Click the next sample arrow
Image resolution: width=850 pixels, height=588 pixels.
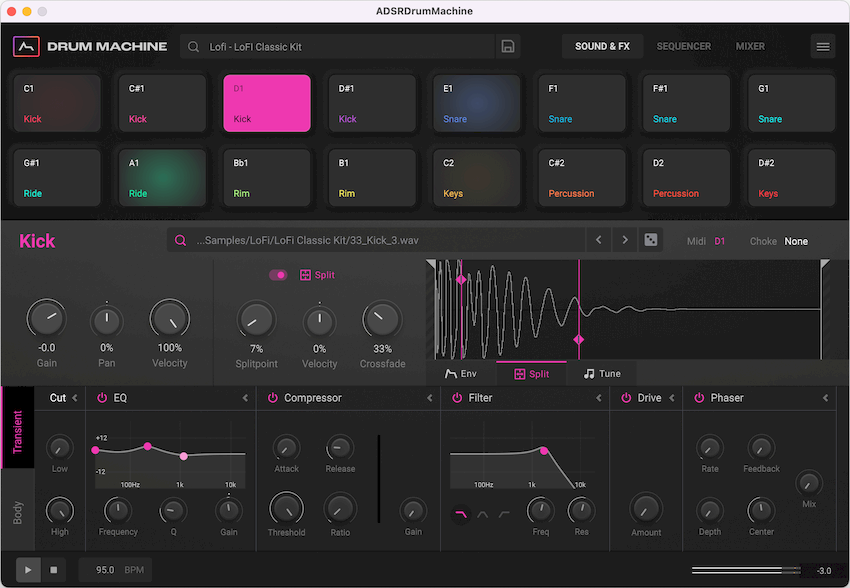point(626,240)
